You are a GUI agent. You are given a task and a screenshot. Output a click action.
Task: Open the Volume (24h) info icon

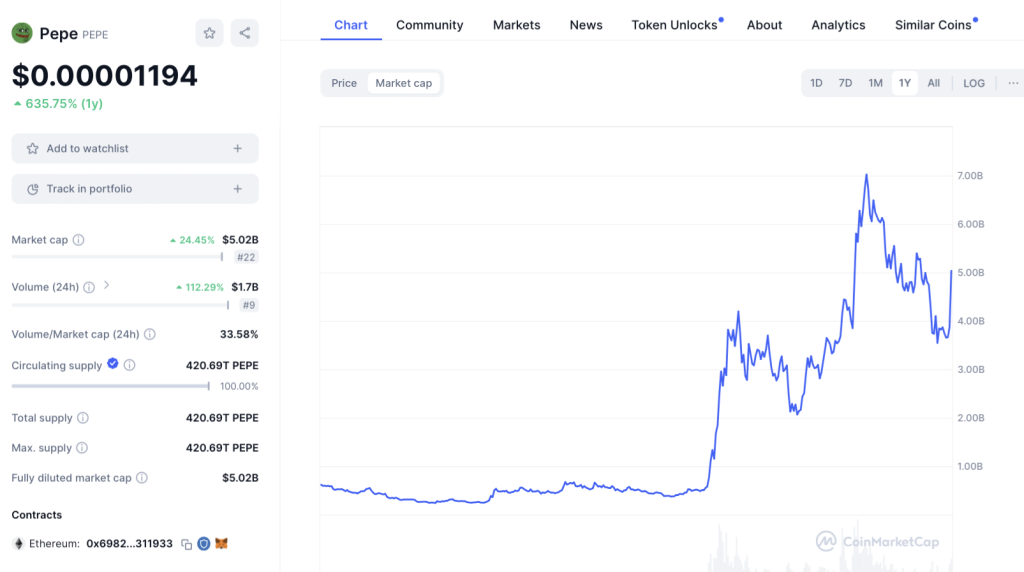(x=89, y=287)
